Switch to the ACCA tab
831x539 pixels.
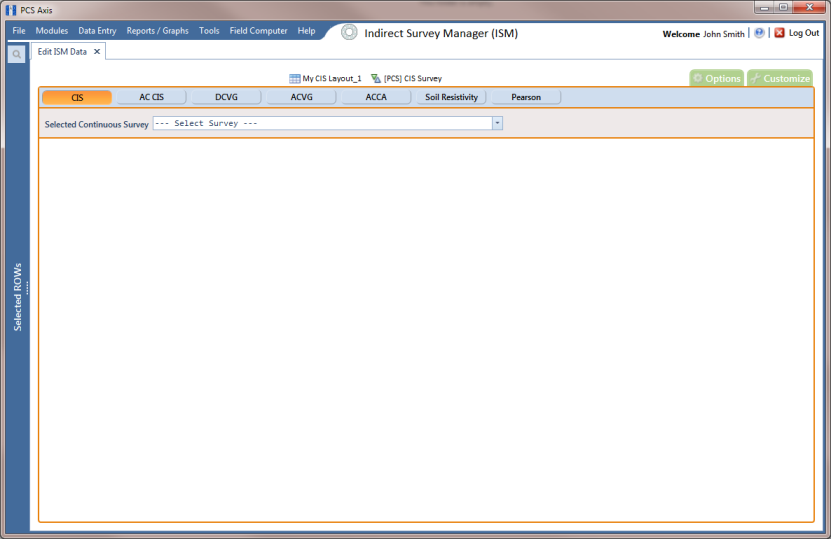point(376,98)
